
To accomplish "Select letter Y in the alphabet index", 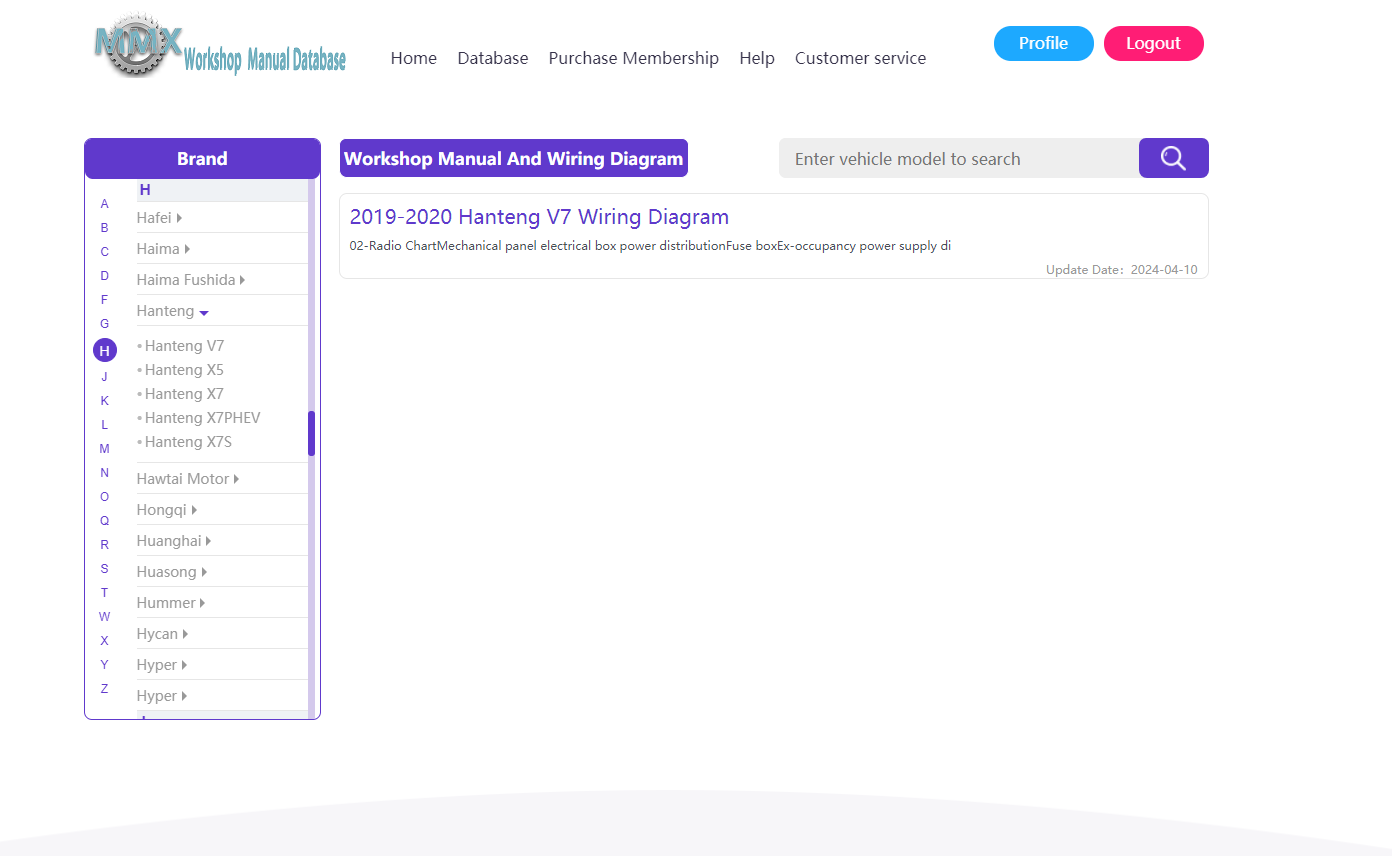I will 104,665.
